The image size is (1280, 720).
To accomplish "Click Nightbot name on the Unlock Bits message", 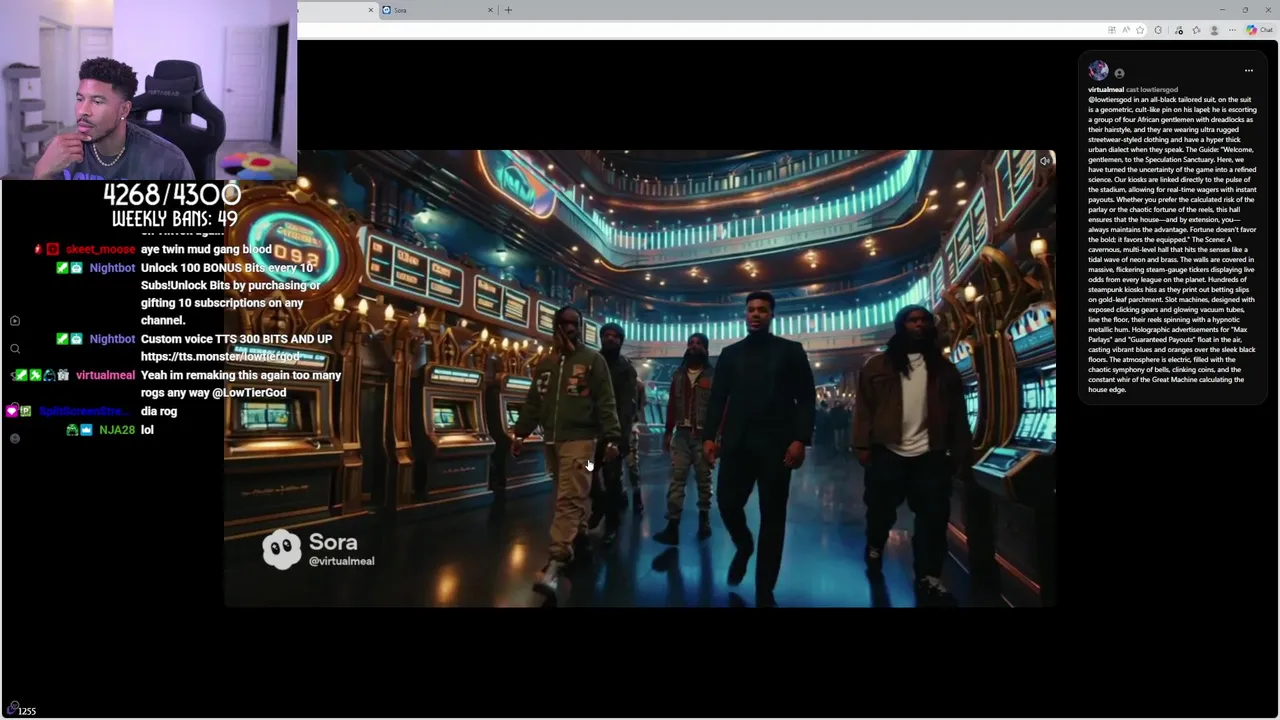I will pyautogui.click(x=112, y=268).
